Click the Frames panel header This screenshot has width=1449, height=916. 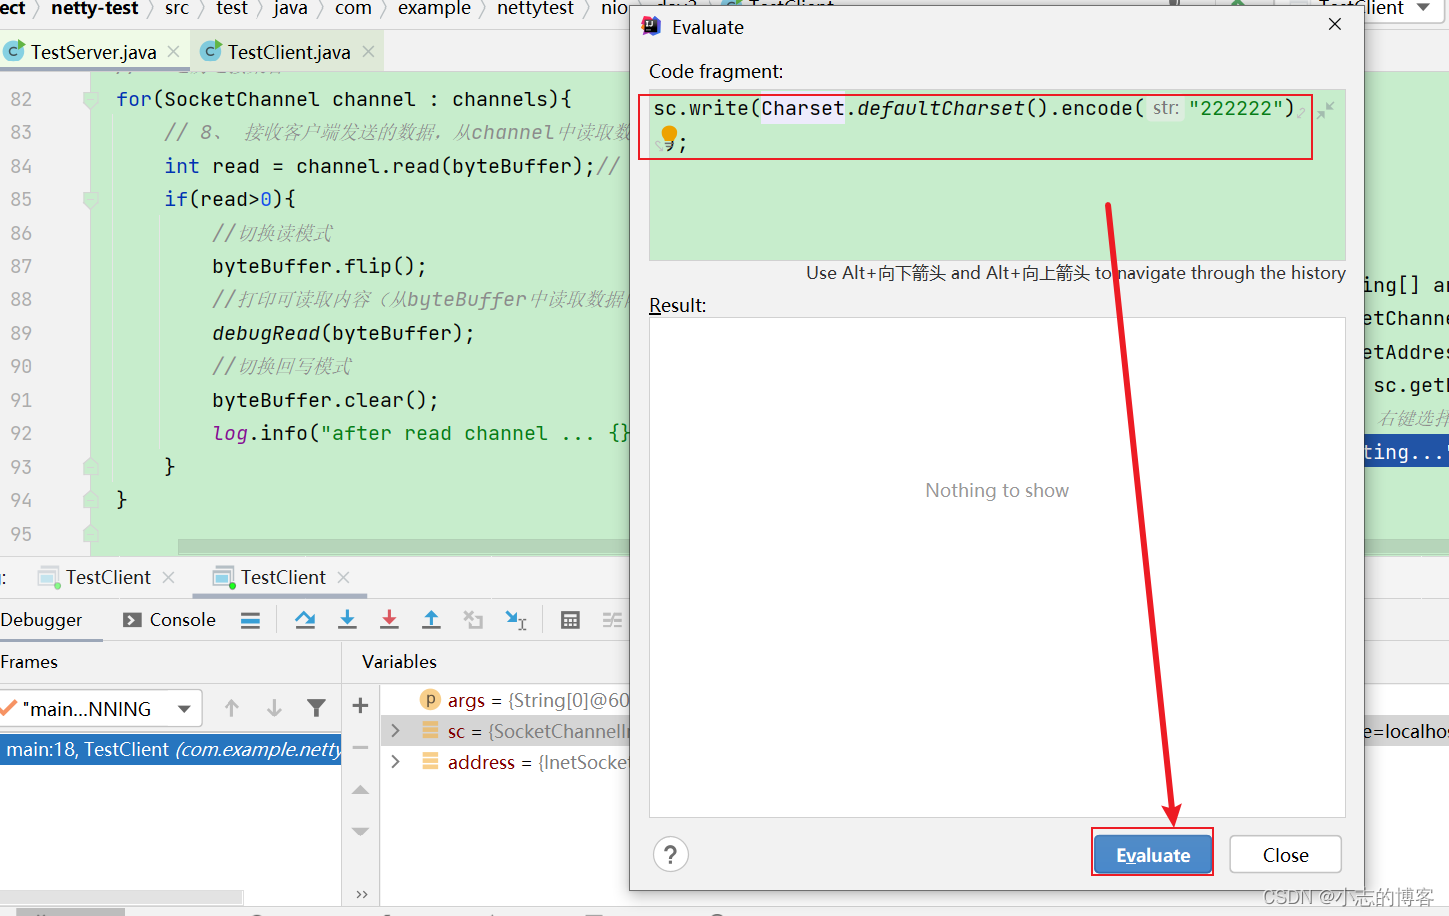coord(29,662)
